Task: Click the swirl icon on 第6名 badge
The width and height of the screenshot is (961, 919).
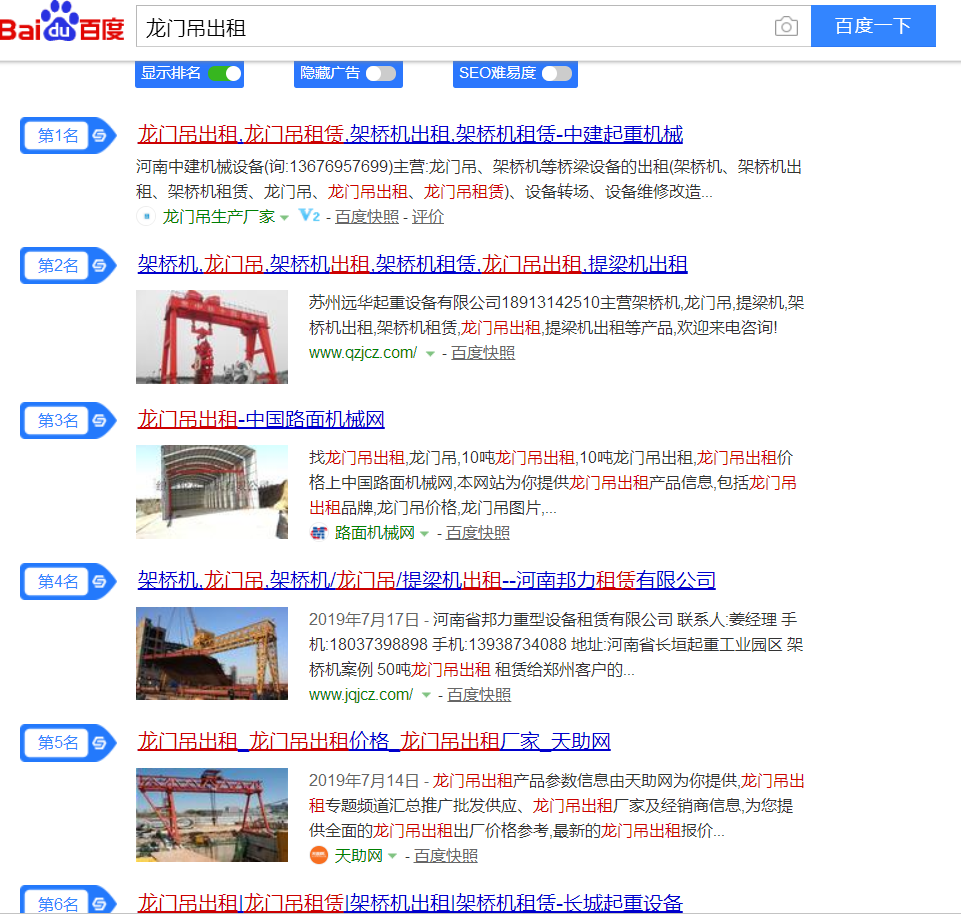Action: pos(99,904)
